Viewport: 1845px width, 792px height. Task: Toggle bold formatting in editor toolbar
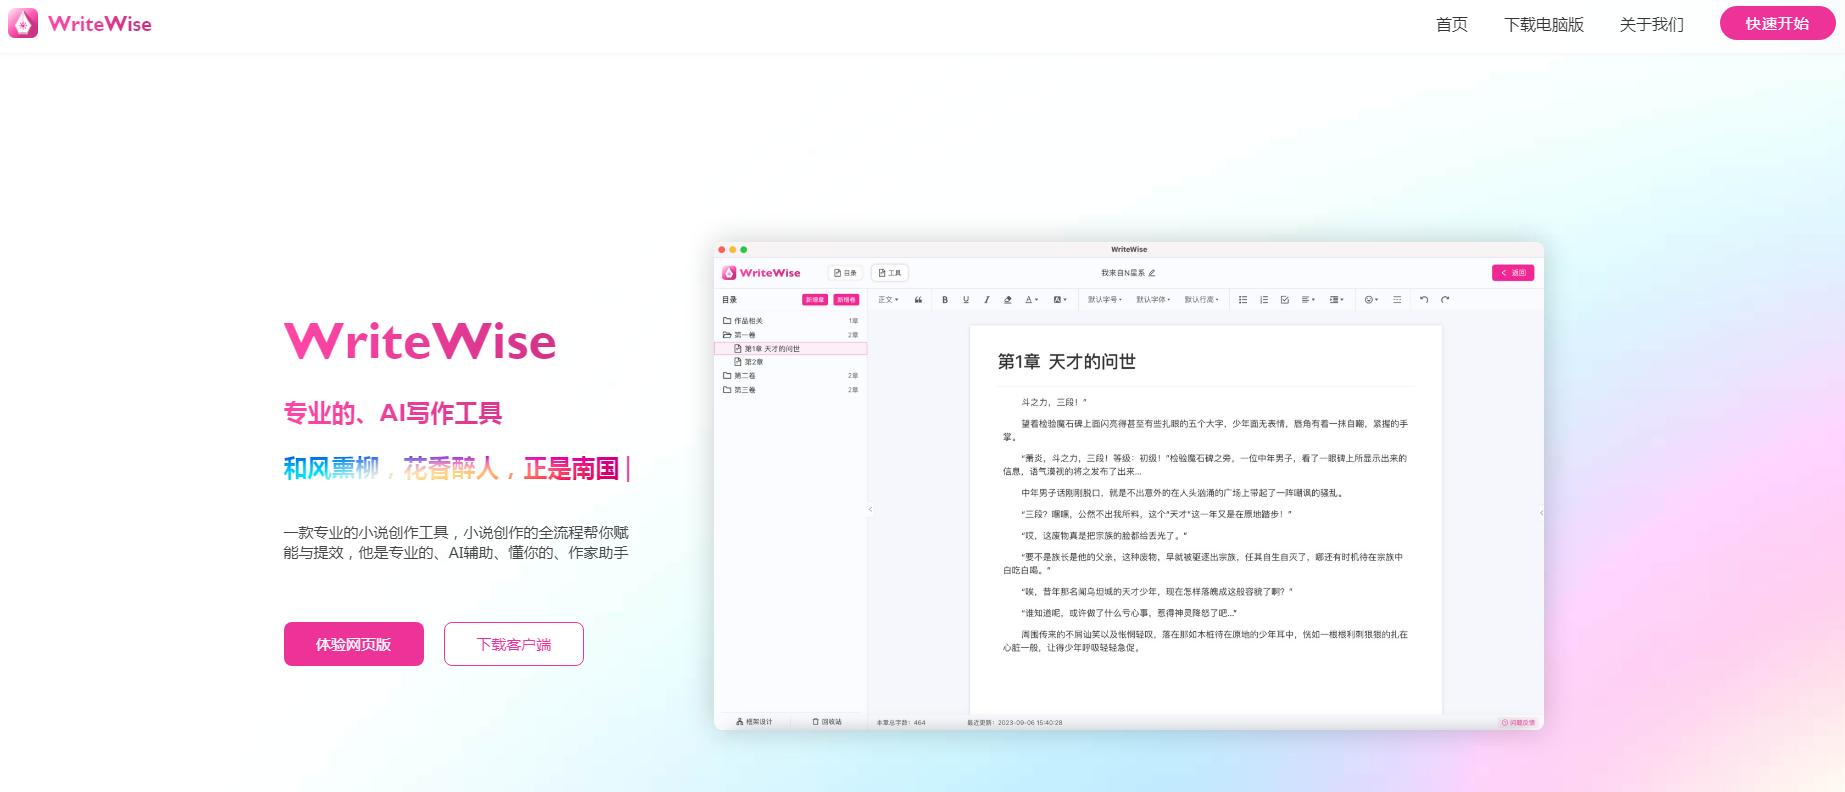[x=945, y=300]
